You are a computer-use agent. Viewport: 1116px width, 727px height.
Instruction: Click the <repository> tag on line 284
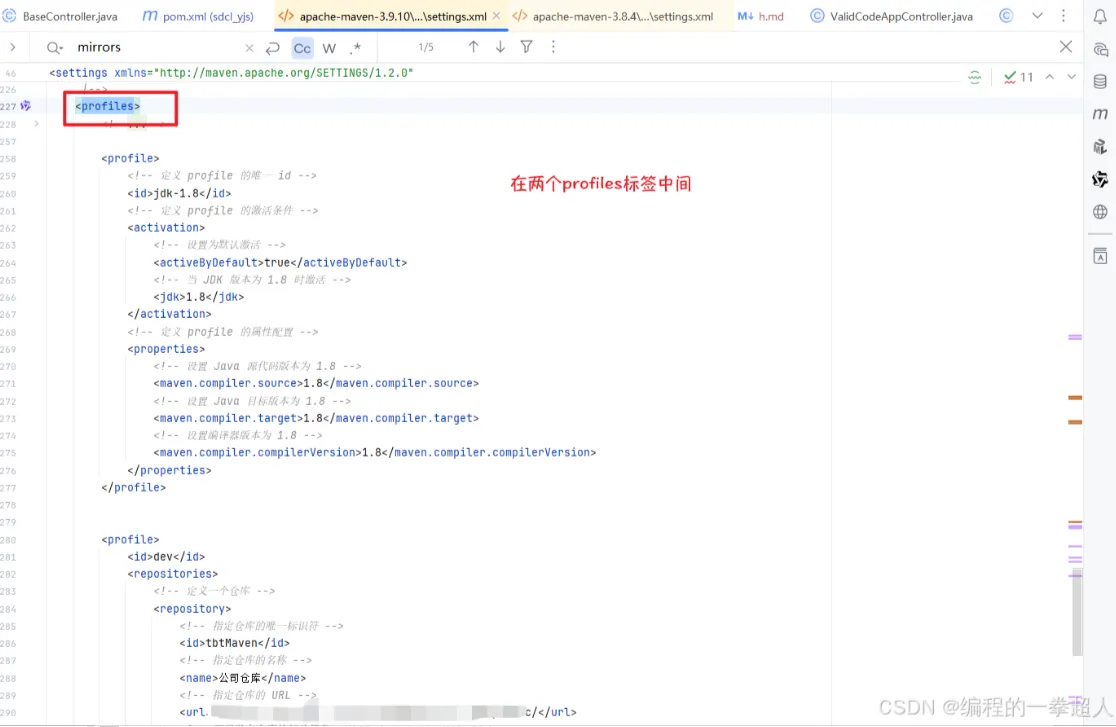192,609
